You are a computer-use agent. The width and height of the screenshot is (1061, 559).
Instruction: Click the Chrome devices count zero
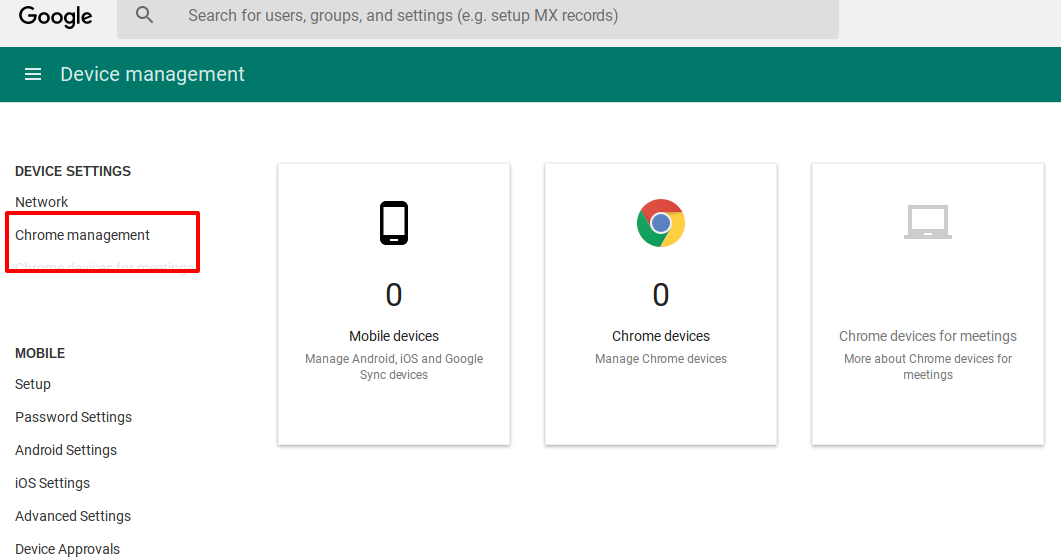660,295
